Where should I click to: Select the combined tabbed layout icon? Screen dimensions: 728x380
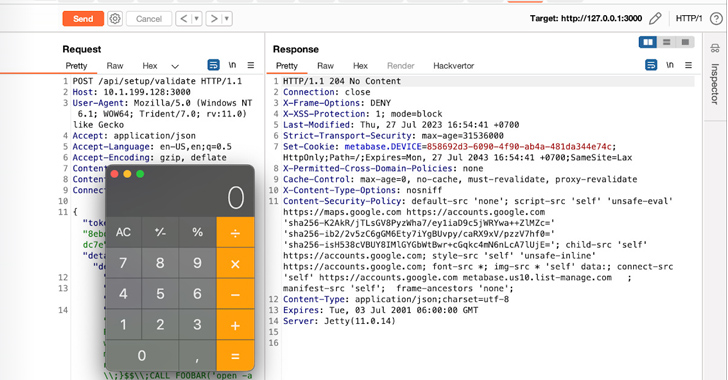(x=685, y=42)
